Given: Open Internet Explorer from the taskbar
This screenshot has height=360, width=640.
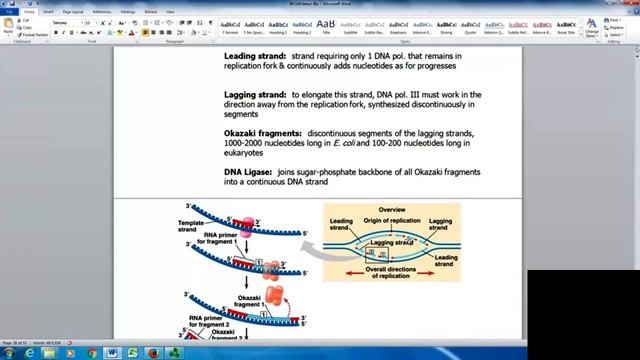Looking at the screenshot, I should point(29,353).
